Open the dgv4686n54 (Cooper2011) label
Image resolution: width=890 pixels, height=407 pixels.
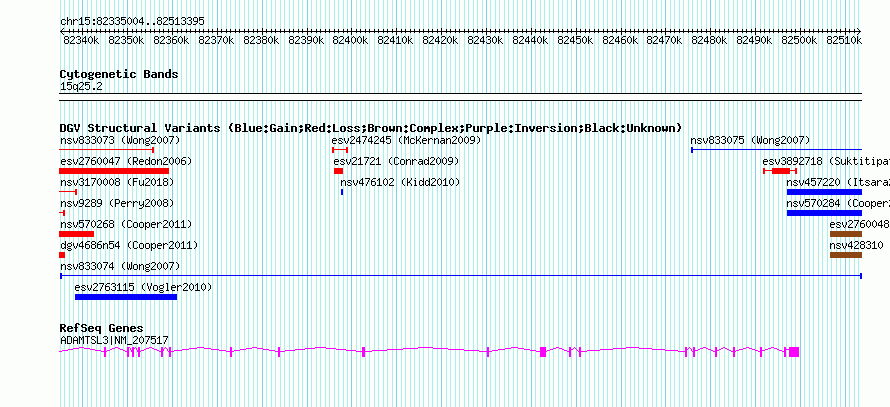[129, 245]
